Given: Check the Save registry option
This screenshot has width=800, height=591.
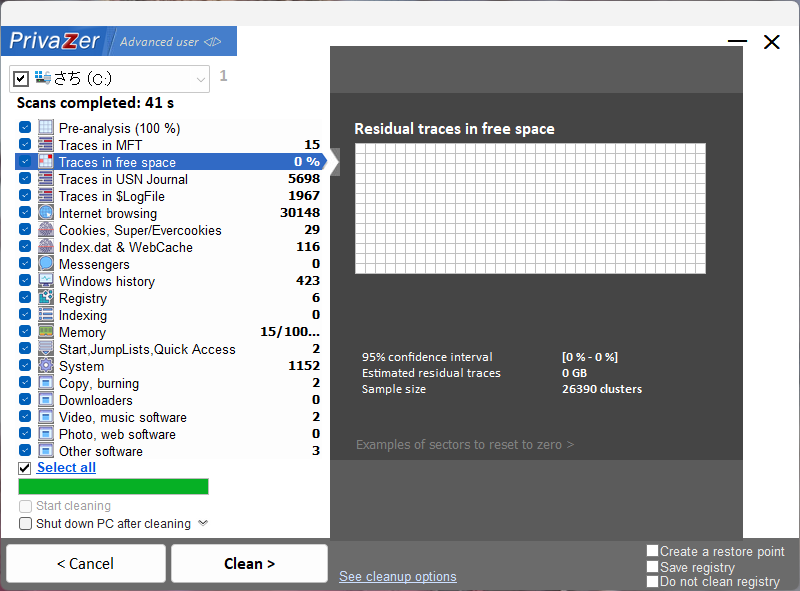Looking at the screenshot, I should (653, 567).
